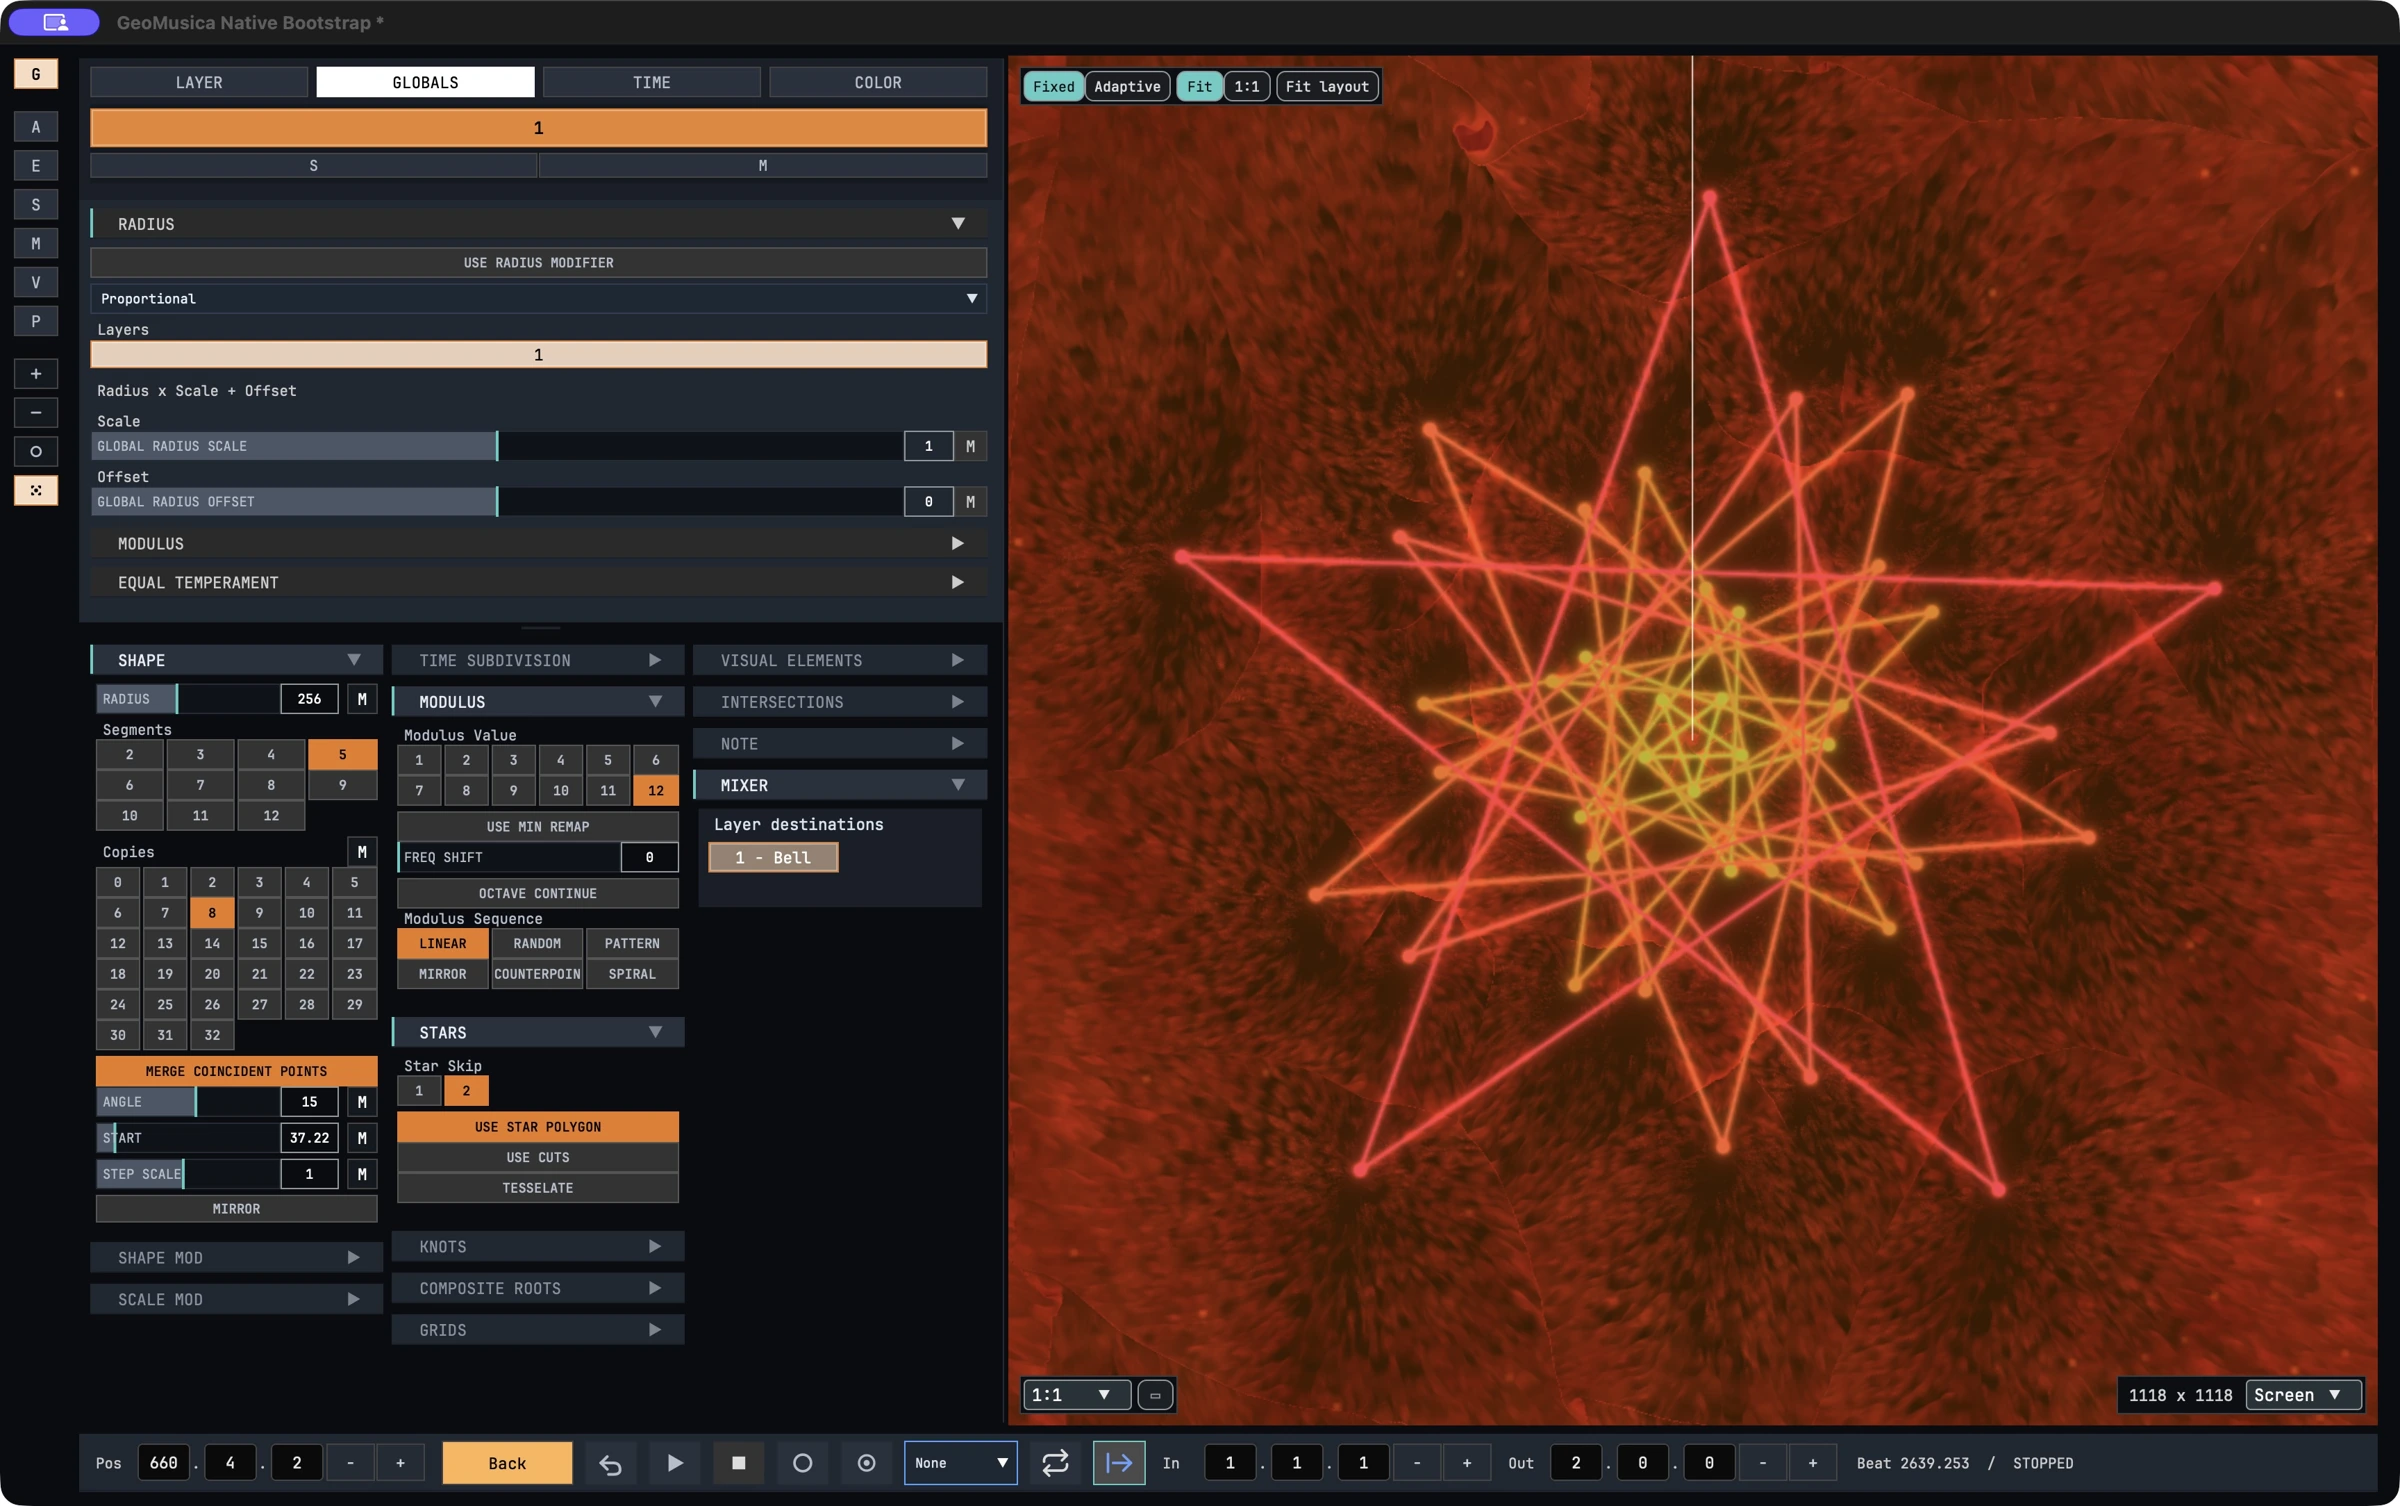The height and width of the screenshot is (1506, 2400).
Task: Click the plus sidebar icon
Action: (x=36, y=374)
